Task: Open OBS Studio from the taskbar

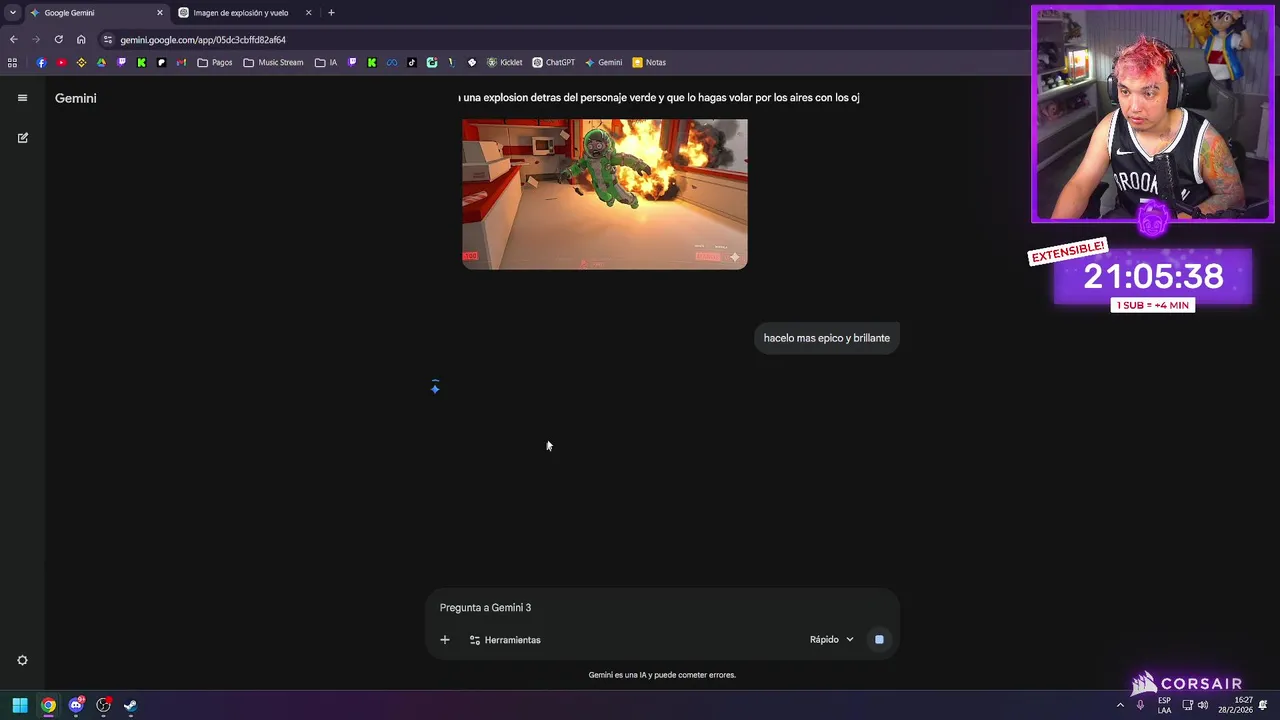Action: click(103, 705)
